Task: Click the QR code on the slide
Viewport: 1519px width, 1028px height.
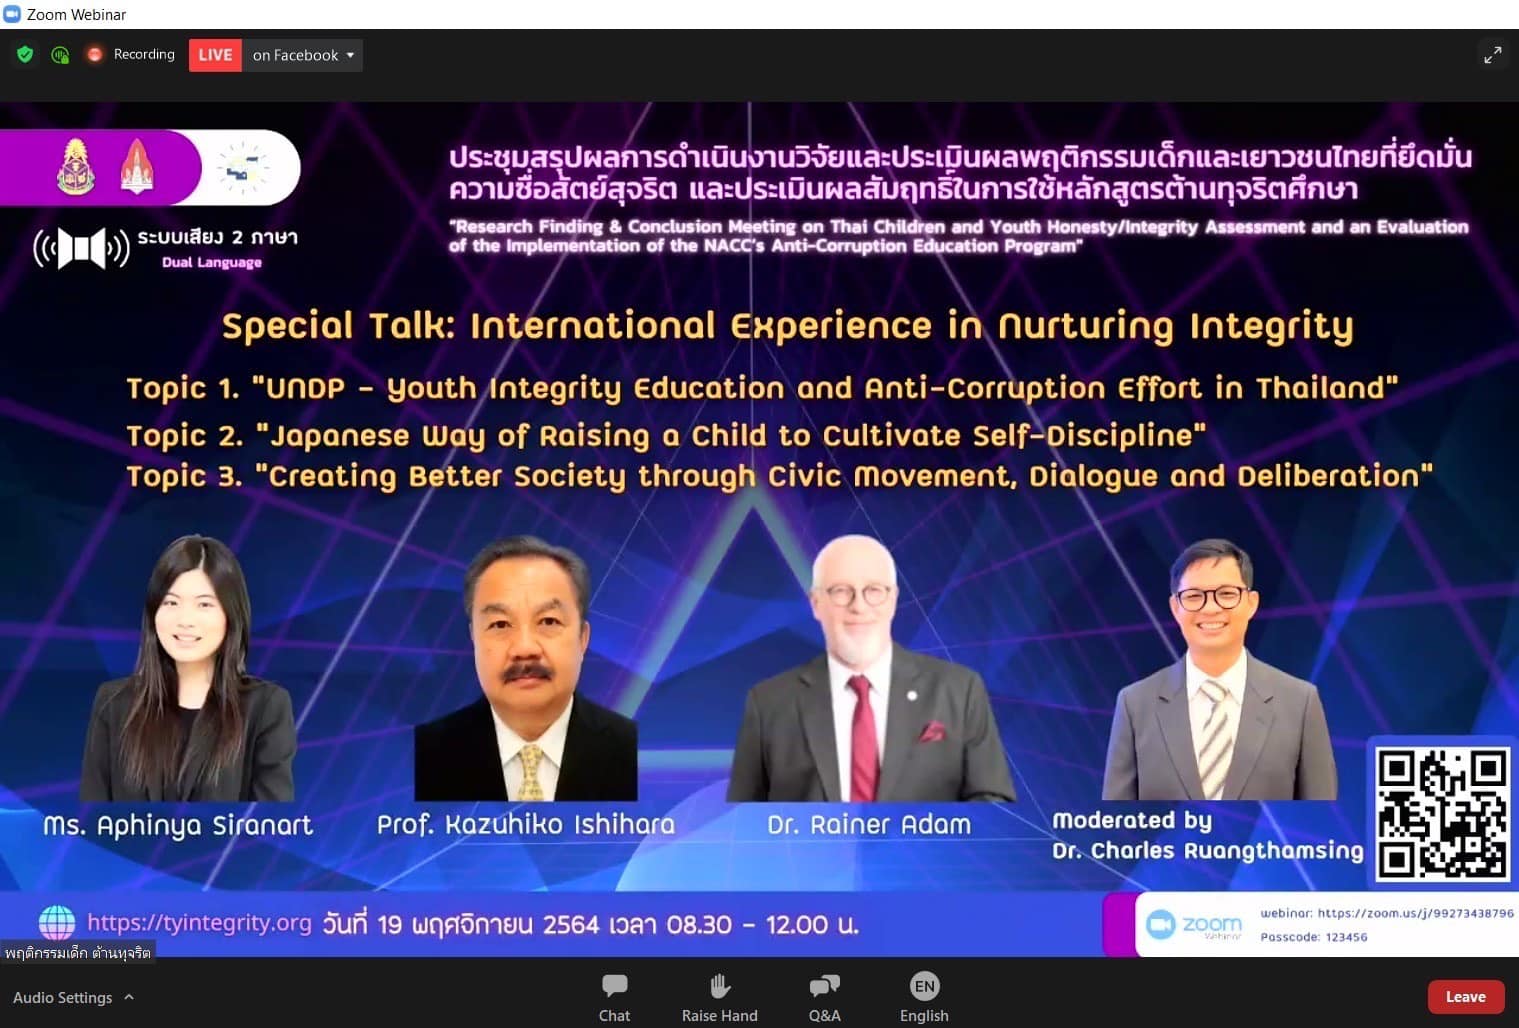Action: coord(1441,814)
